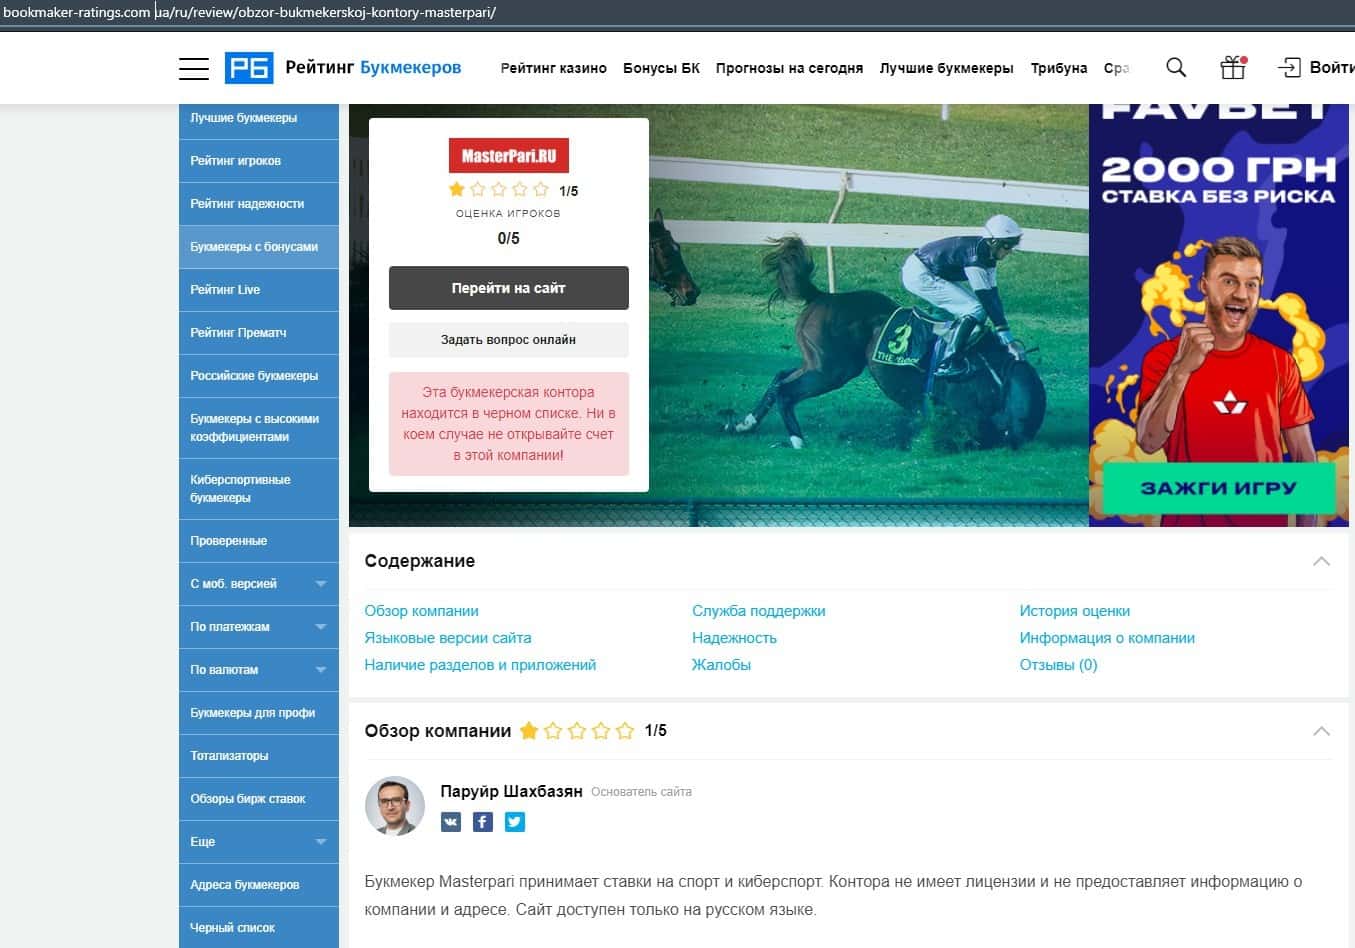
Task: Click the Рейтинг Букмекеров site title
Action: coord(373,67)
